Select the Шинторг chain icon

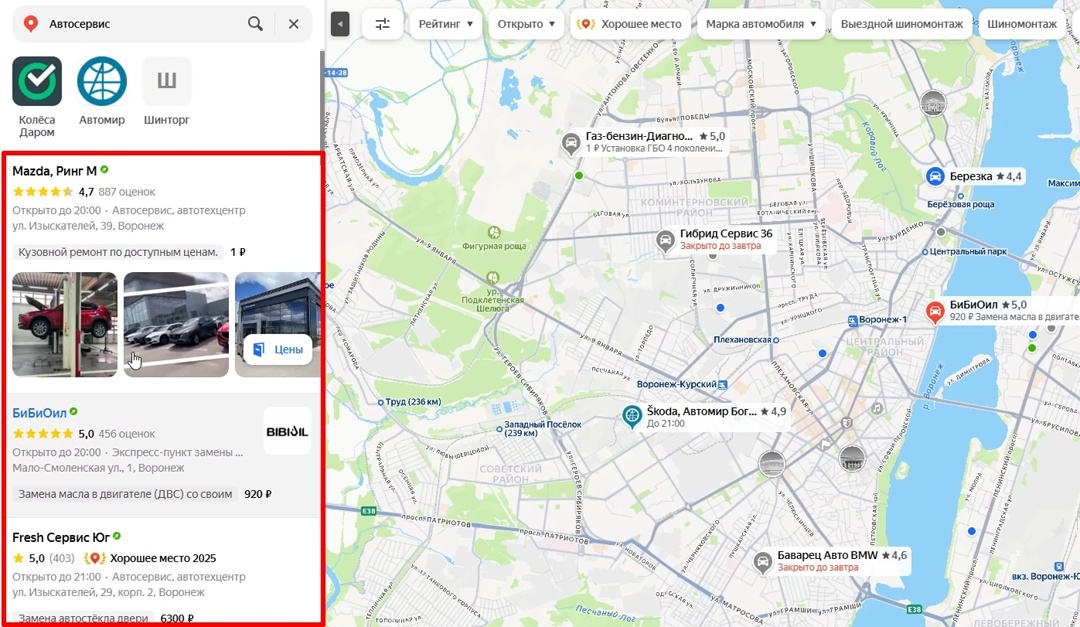pyautogui.click(x=167, y=81)
